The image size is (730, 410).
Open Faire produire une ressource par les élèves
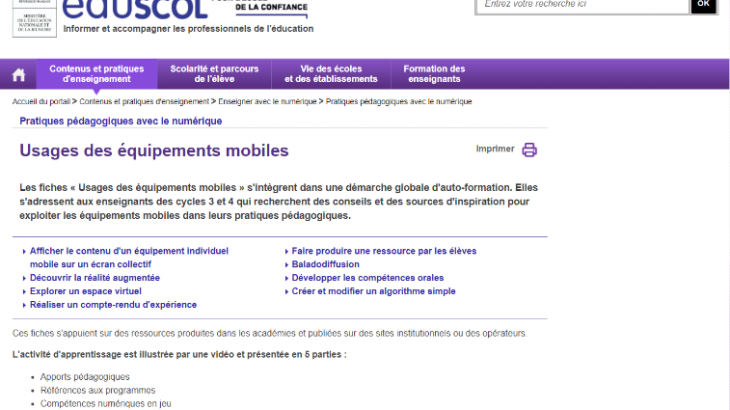click(x=383, y=250)
